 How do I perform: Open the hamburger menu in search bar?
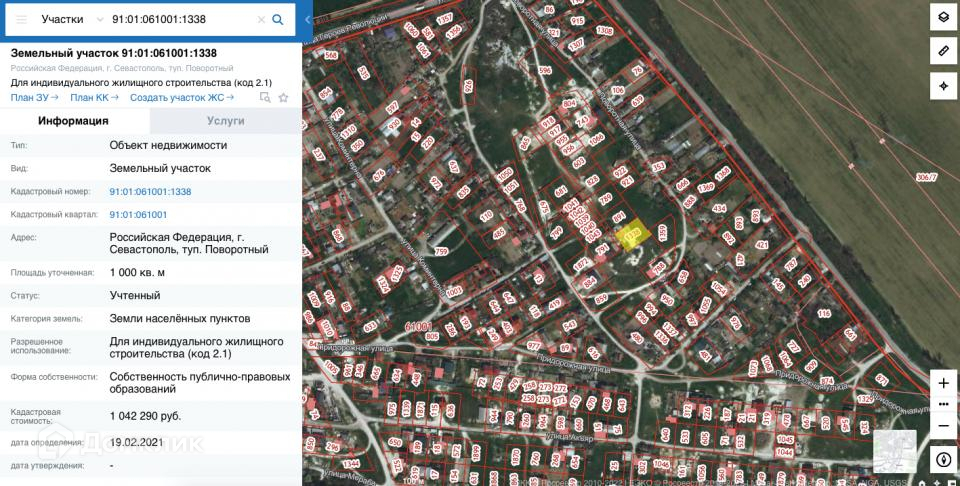tap(21, 20)
